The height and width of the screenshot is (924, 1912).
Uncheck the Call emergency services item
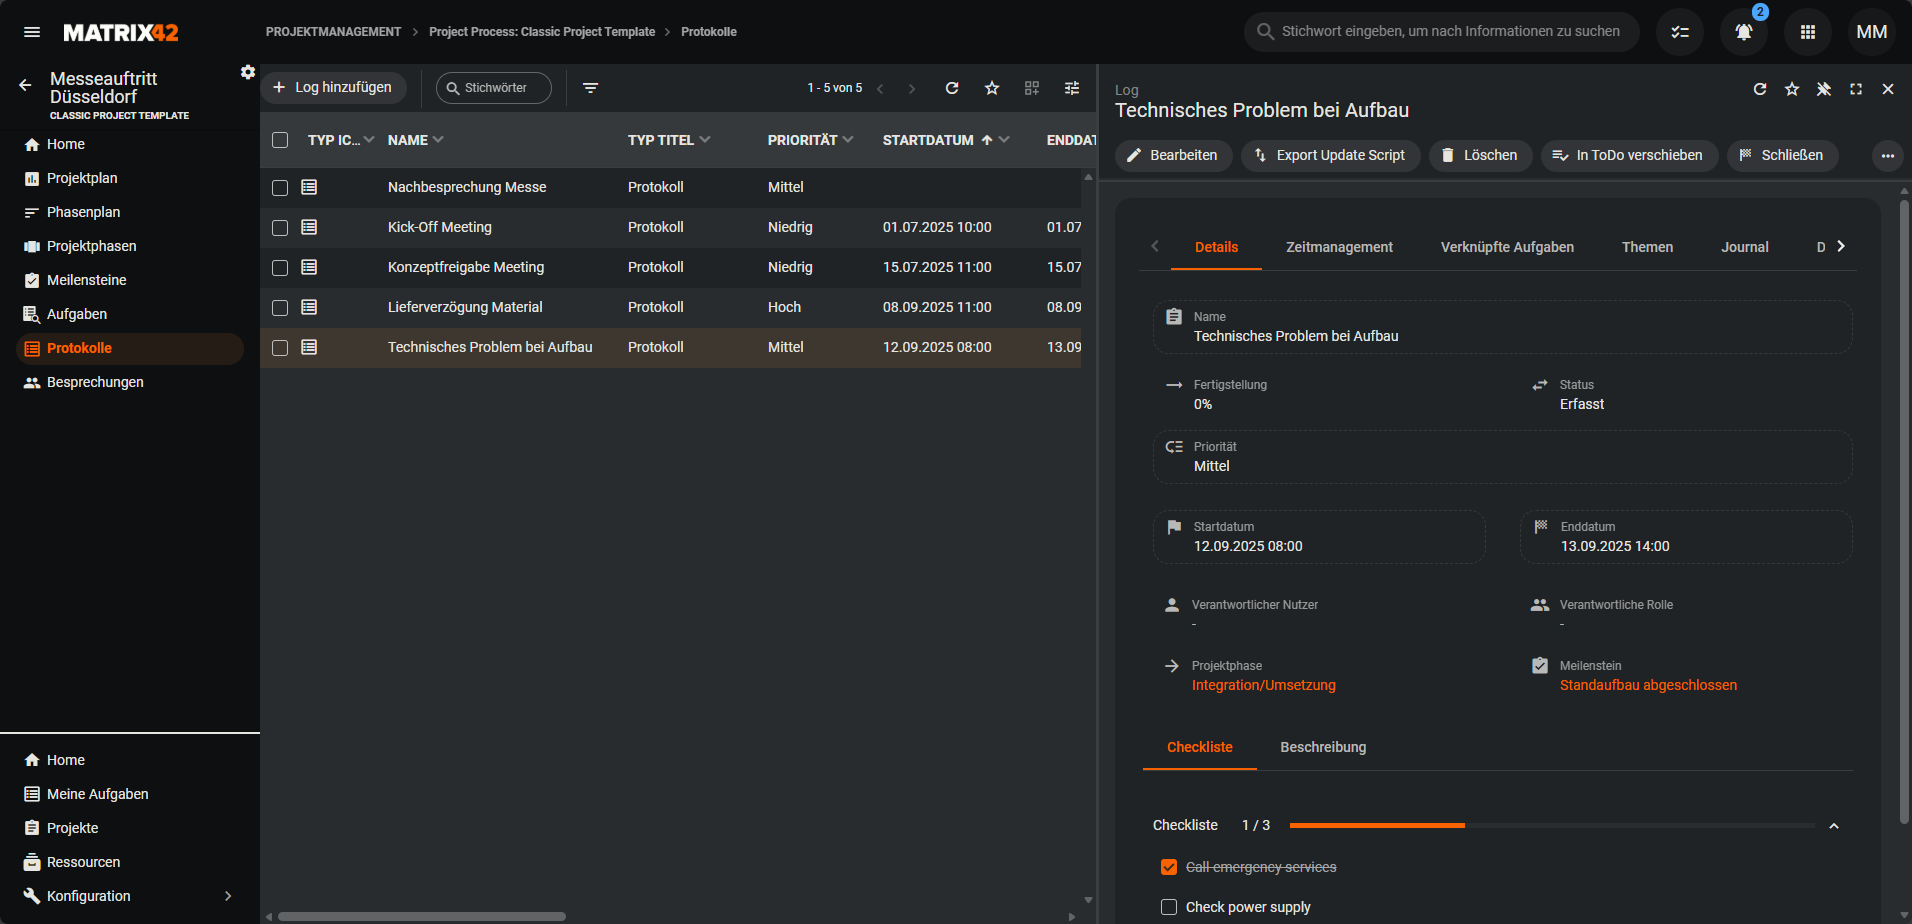click(1169, 867)
